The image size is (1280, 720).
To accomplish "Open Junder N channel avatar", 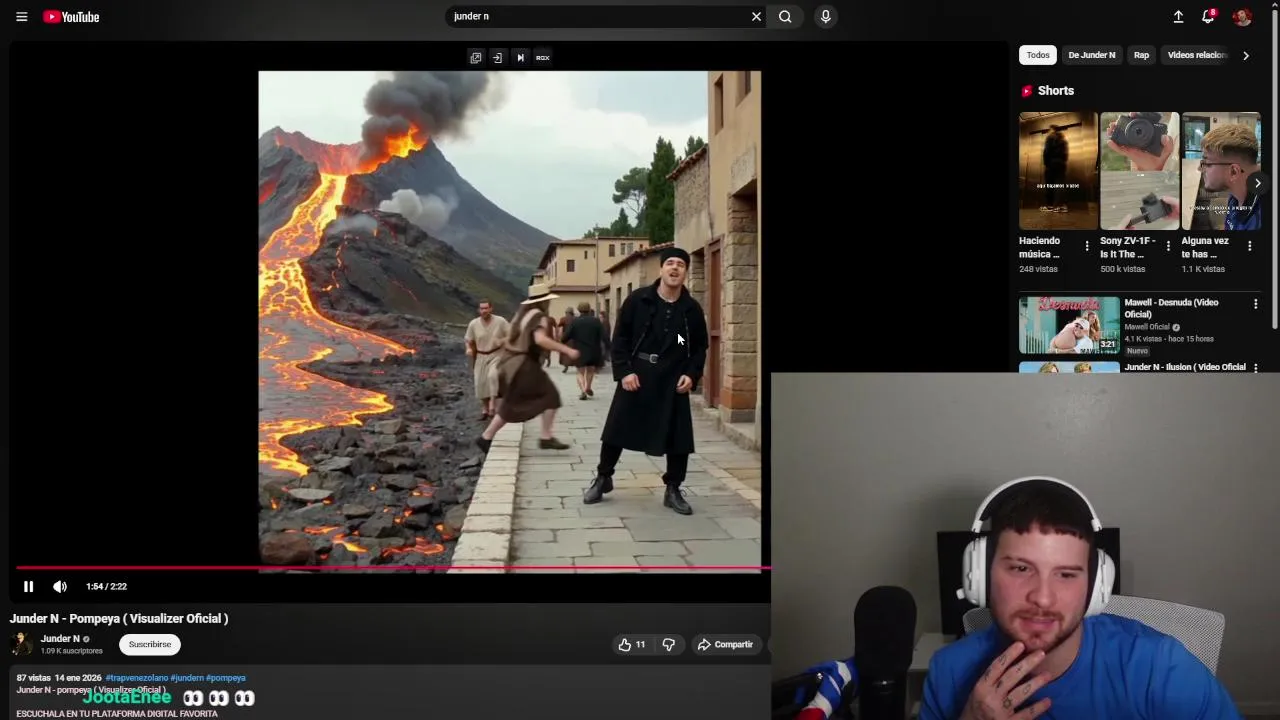I will click(x=21, y=644).
